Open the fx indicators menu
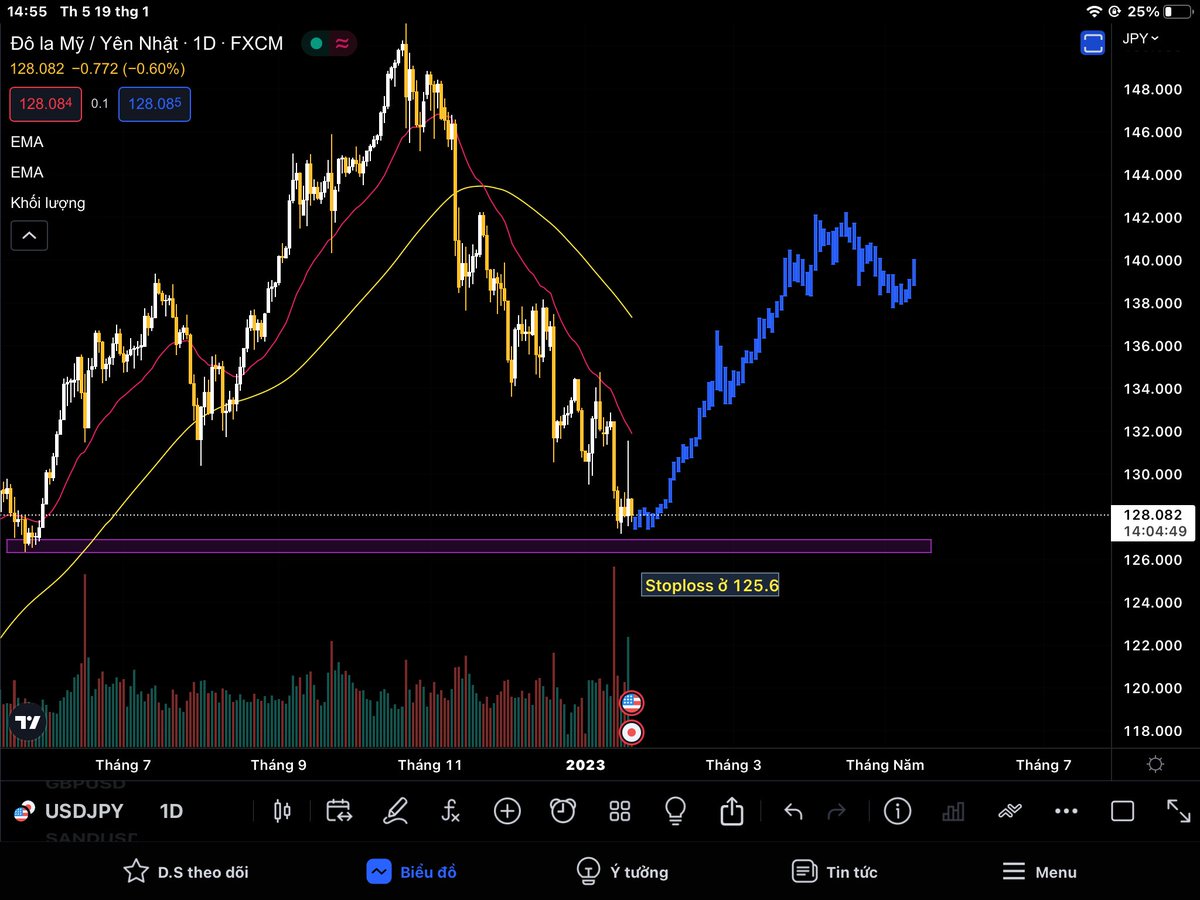The height and width of the screenshot is (900, 1200). (x=451, y=811)
